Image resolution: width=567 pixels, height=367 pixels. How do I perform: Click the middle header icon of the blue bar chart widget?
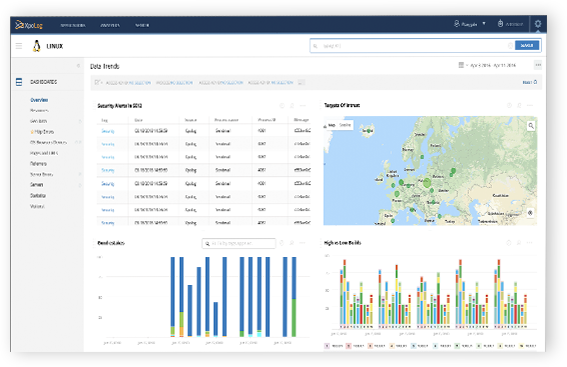pyautogui.click(x=292, y=243)
